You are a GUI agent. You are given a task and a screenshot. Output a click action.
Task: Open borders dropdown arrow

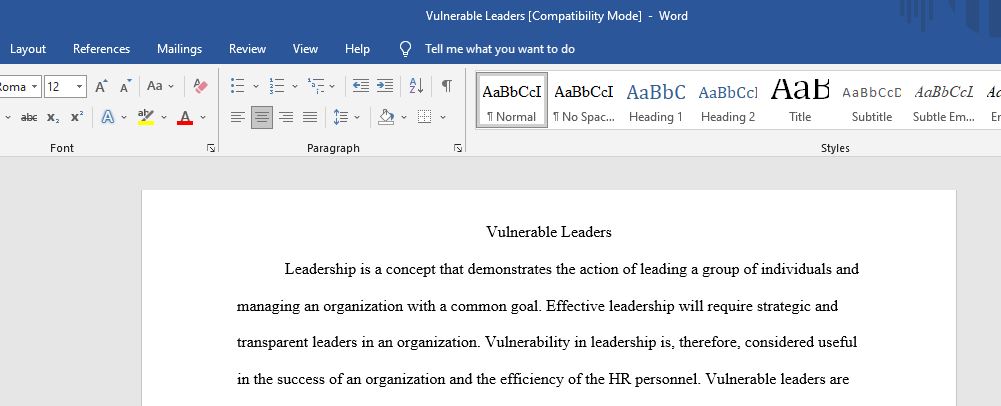tap(443, 117)
